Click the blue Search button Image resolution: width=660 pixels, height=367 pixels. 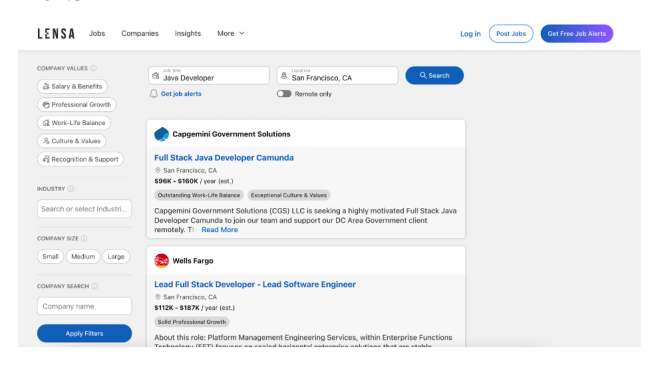(x=434, y=75)
